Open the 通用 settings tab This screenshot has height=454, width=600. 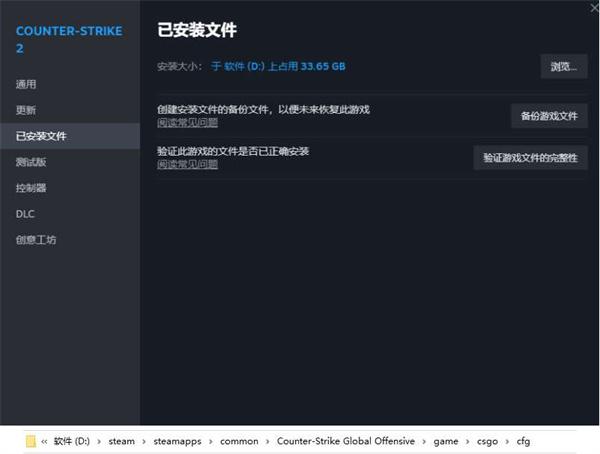tap(26, 84)
